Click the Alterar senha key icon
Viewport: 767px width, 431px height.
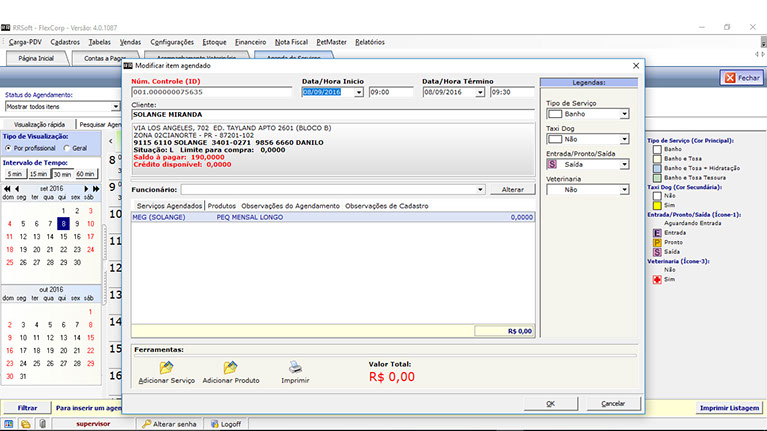[x=146, y=424]
